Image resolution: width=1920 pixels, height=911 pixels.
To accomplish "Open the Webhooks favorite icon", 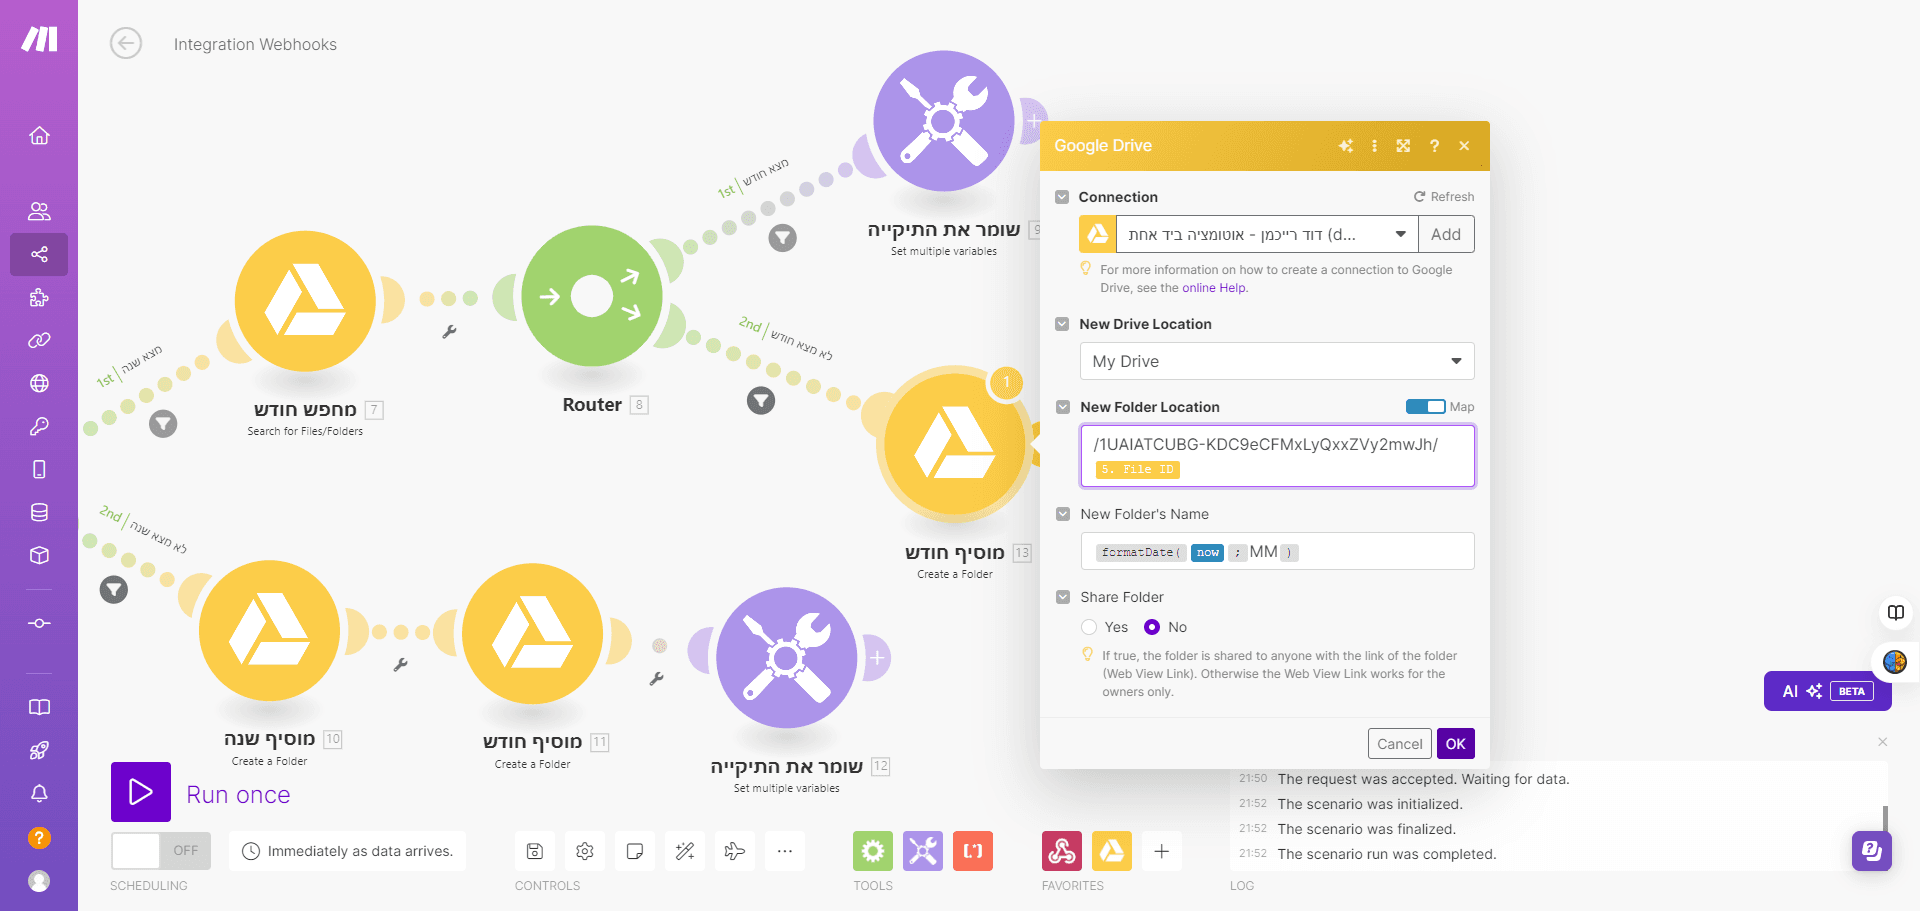I will tap(1062, 851).
